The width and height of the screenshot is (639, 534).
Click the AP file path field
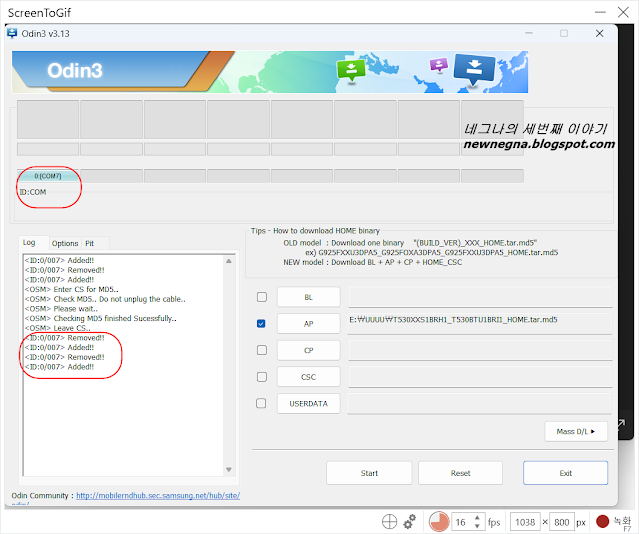point(480,324)
